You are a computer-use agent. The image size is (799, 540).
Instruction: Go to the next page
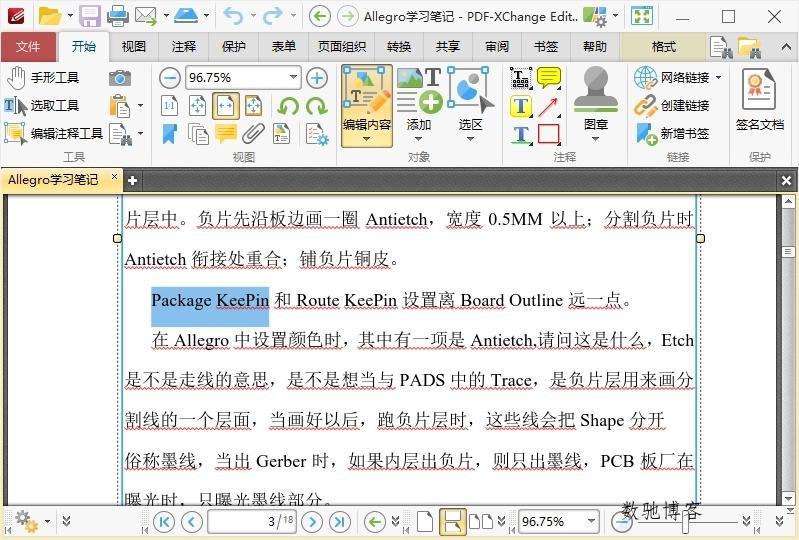[312, 522]
